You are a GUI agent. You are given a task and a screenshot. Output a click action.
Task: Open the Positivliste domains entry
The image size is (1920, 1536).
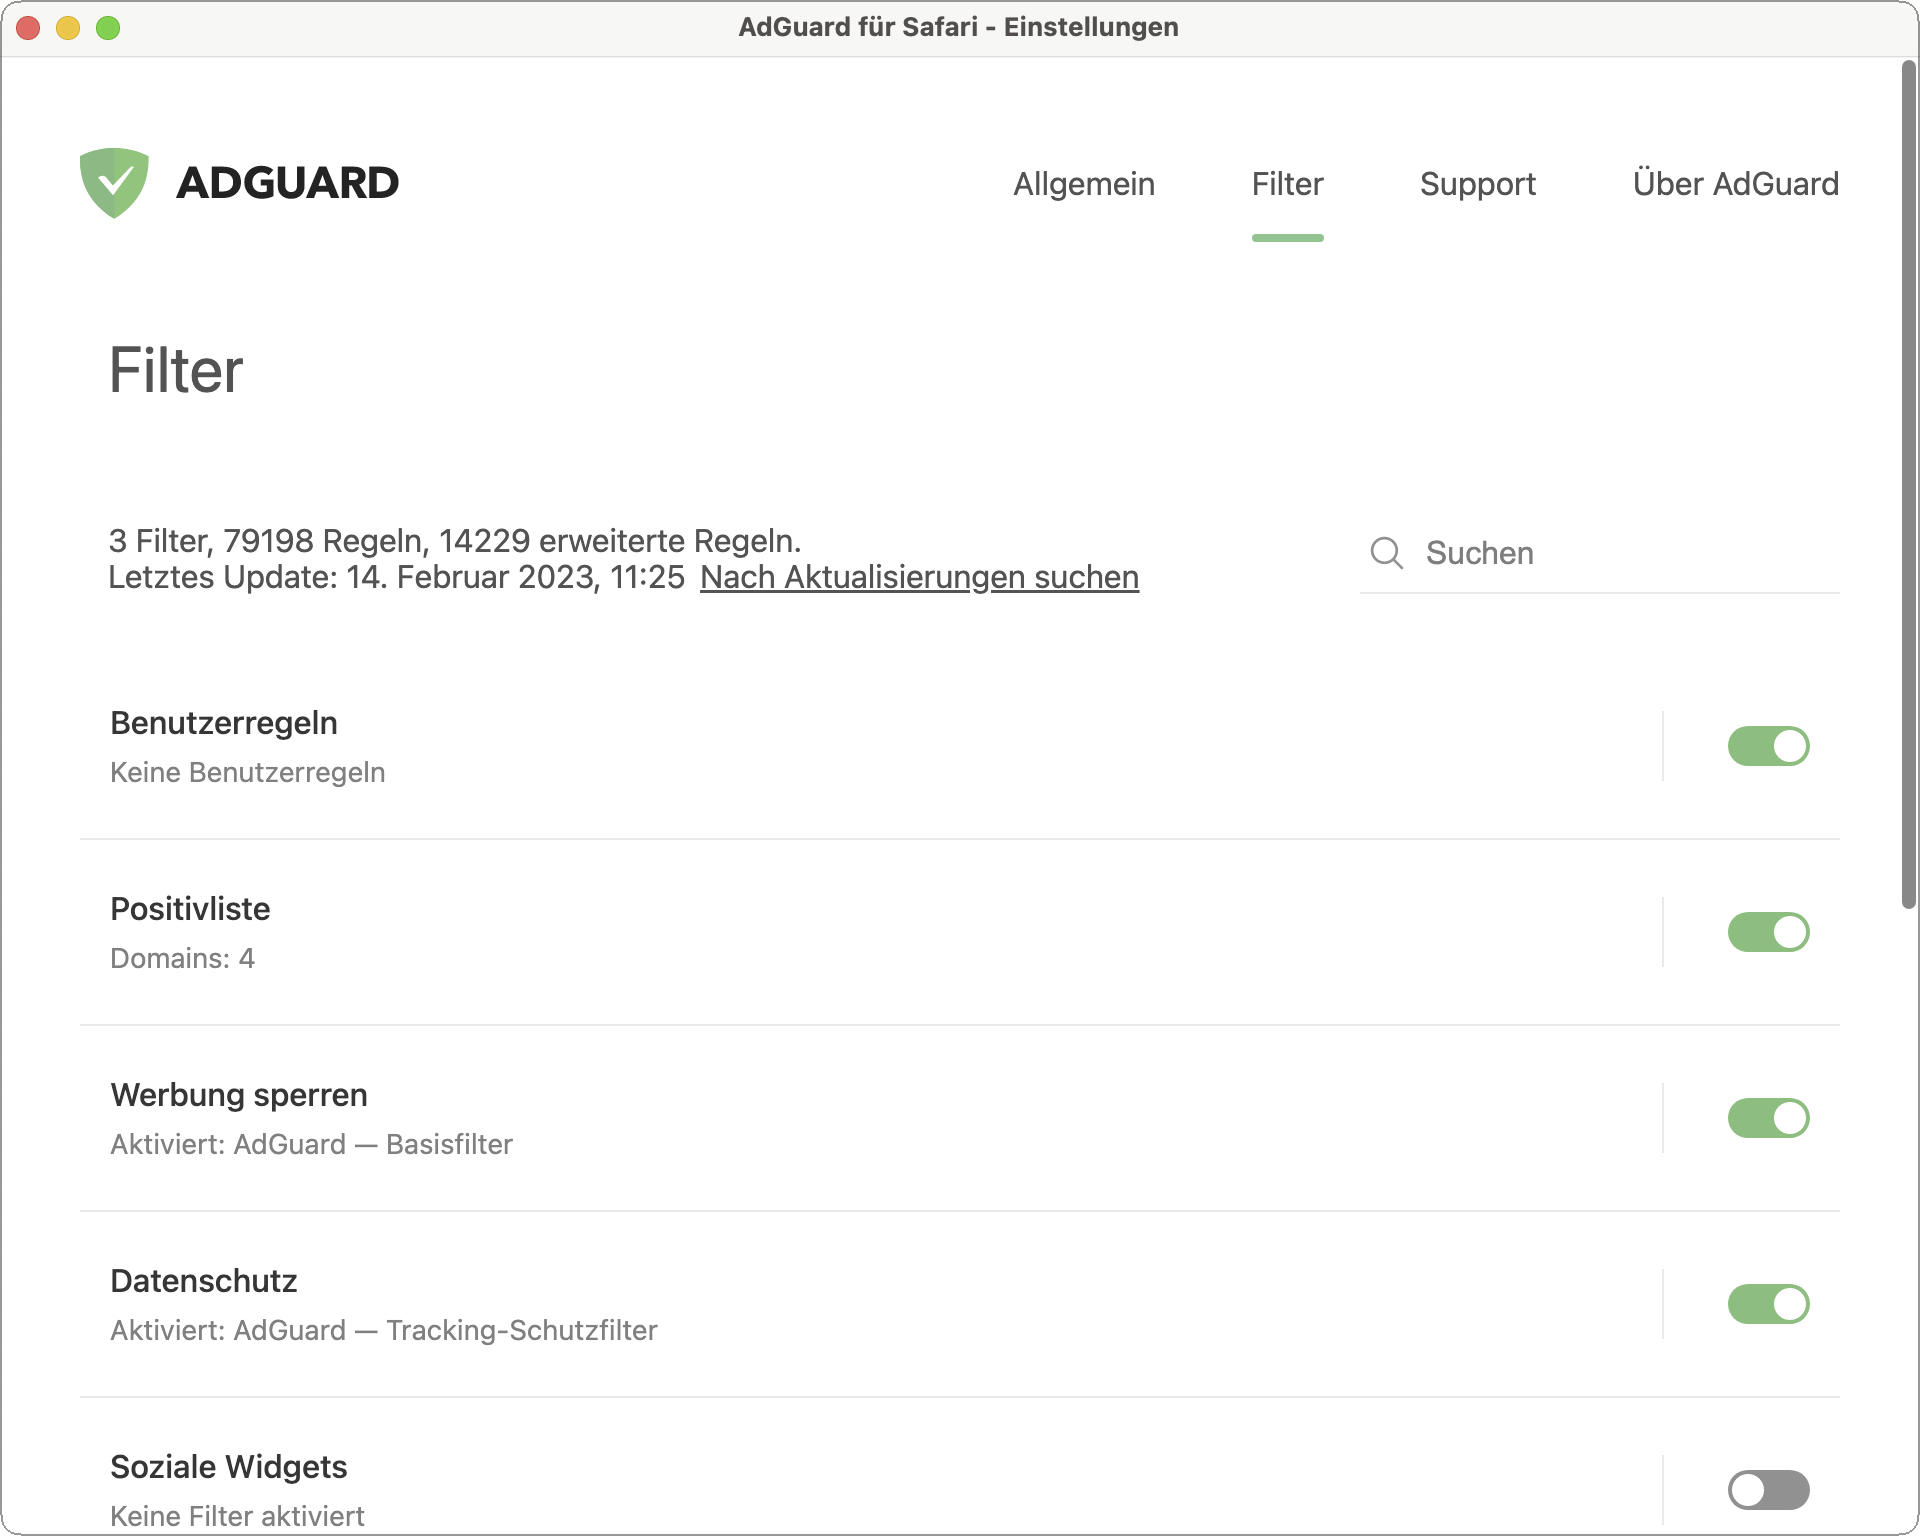point(190,909)
